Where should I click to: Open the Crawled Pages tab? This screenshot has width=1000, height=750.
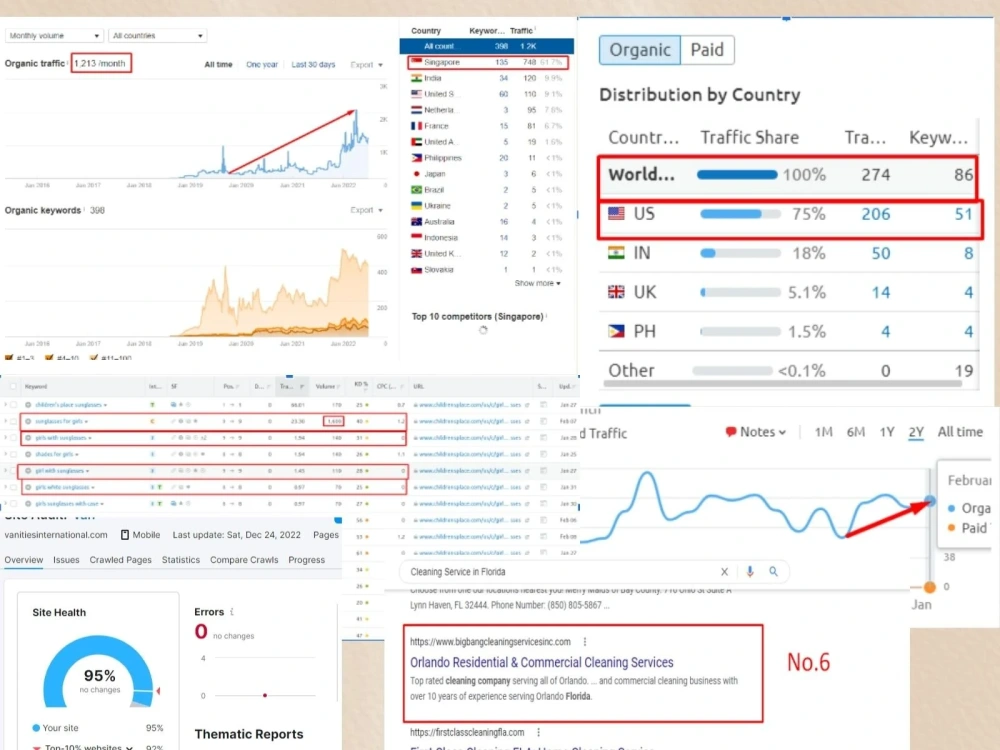(x=121, y=559)
